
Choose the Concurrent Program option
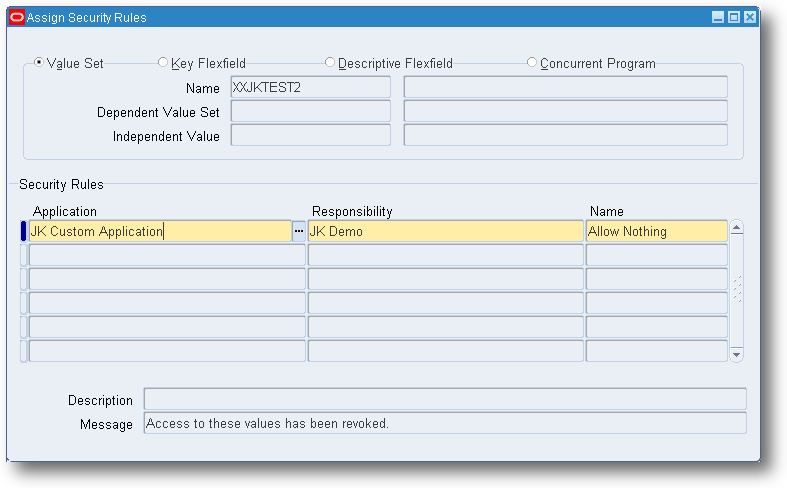click(x=532, y=62)
